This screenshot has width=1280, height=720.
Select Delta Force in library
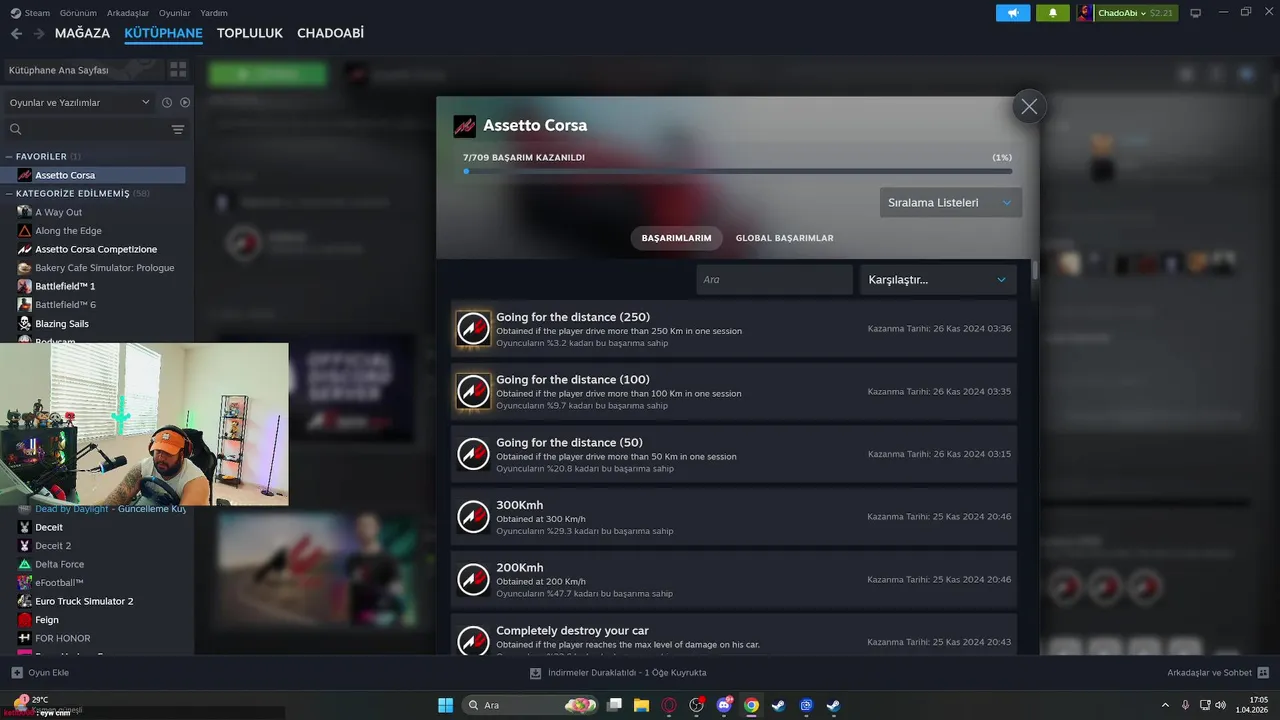59,564
